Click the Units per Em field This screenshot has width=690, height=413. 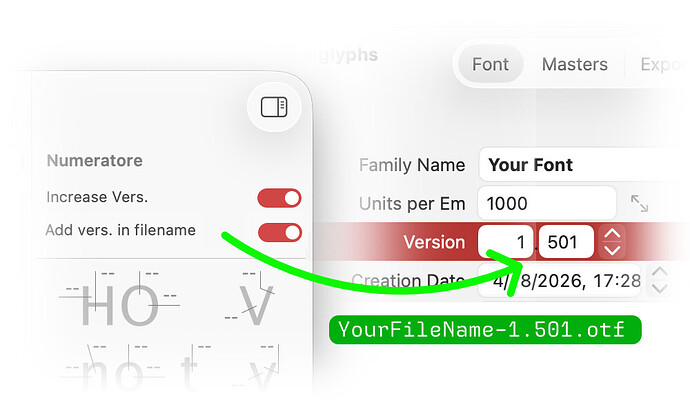coord(547,203)
